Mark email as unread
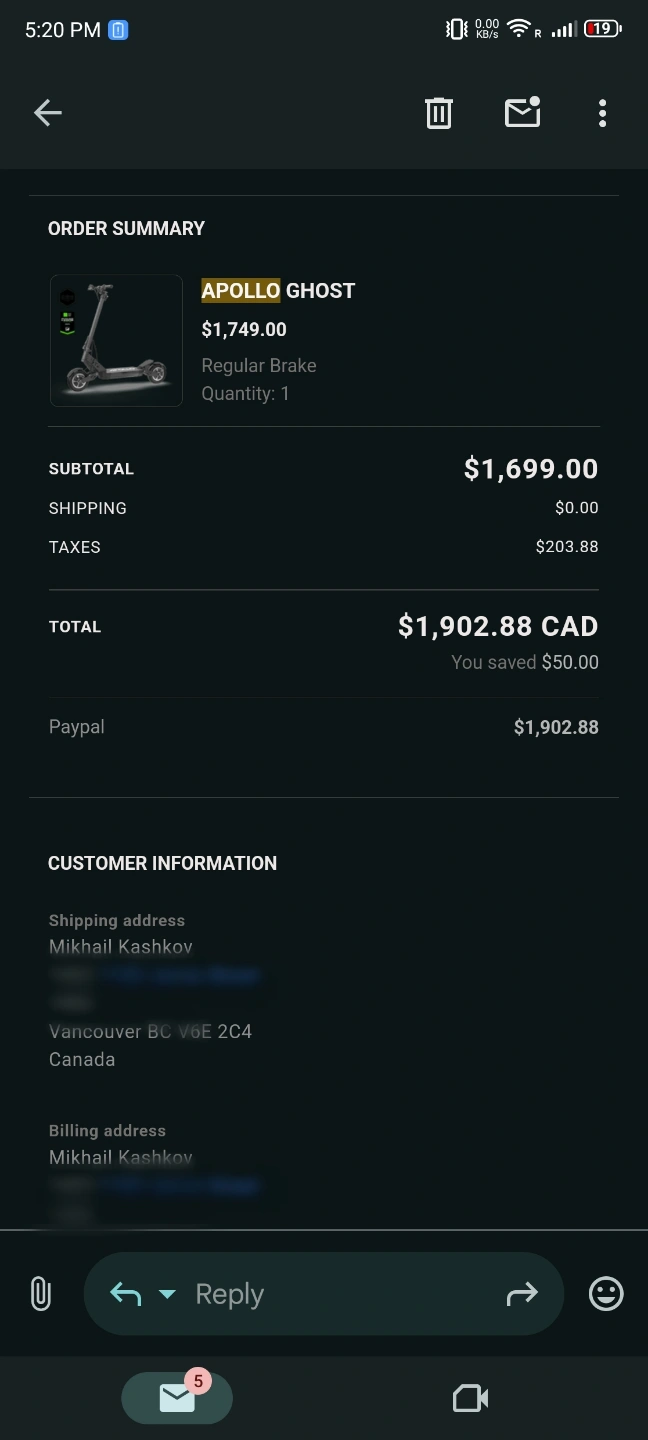Viewport: 648px width, 1440px height. (522, 113)
